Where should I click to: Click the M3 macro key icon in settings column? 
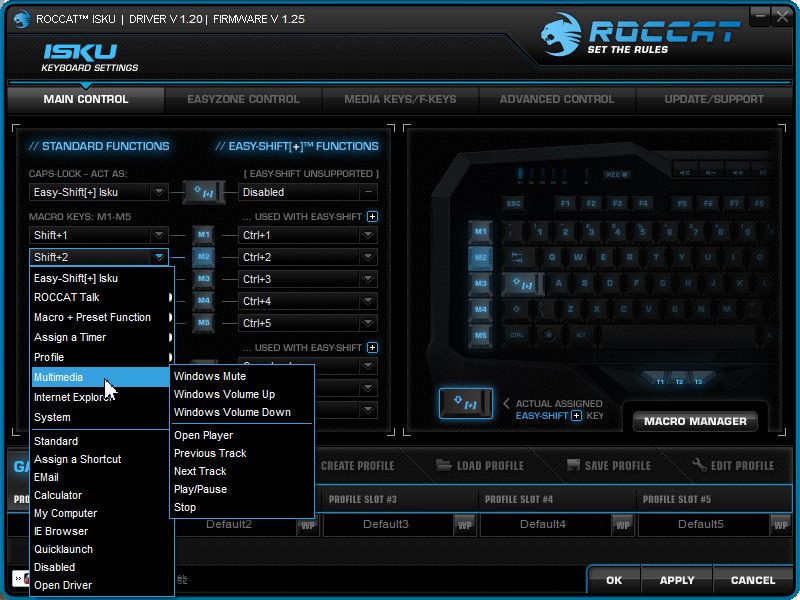204,279
